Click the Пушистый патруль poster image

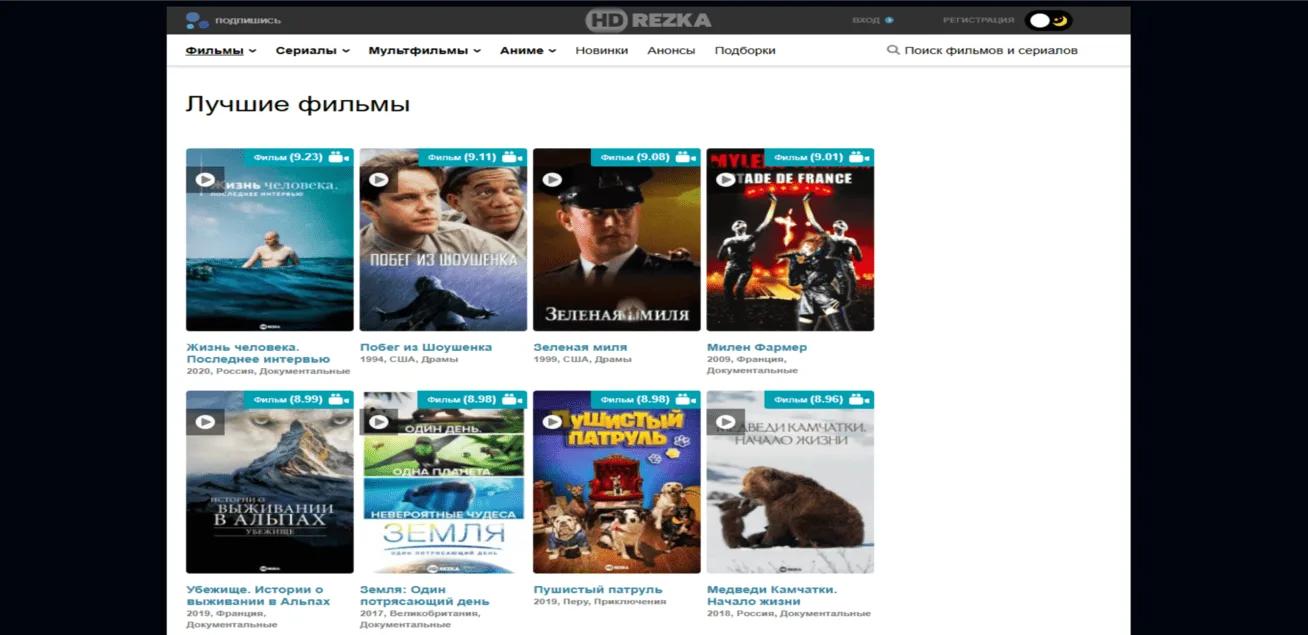617,482
